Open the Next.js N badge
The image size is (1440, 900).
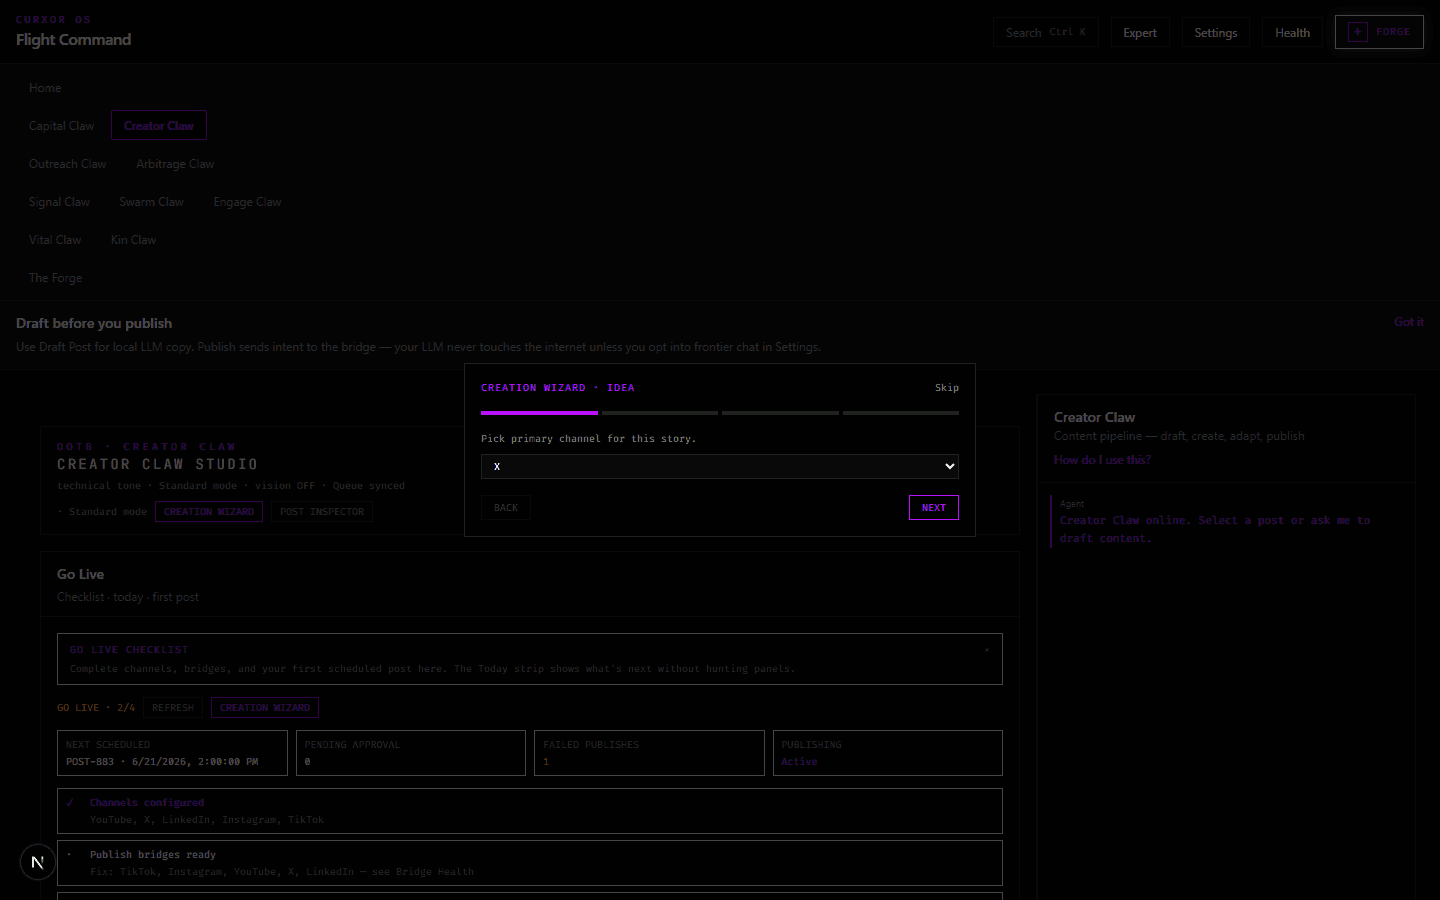[38, 861]
